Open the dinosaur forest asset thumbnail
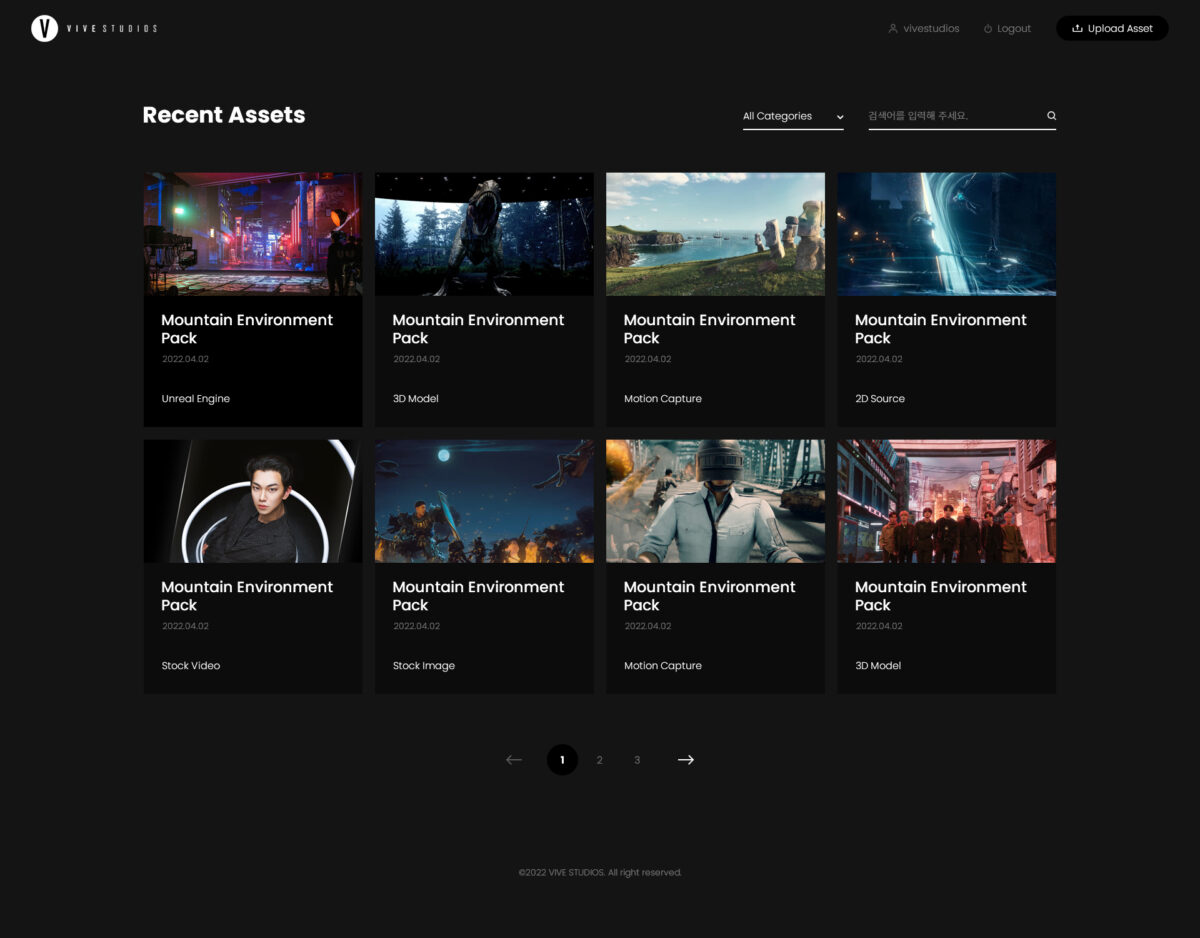 tap(484, 234)
